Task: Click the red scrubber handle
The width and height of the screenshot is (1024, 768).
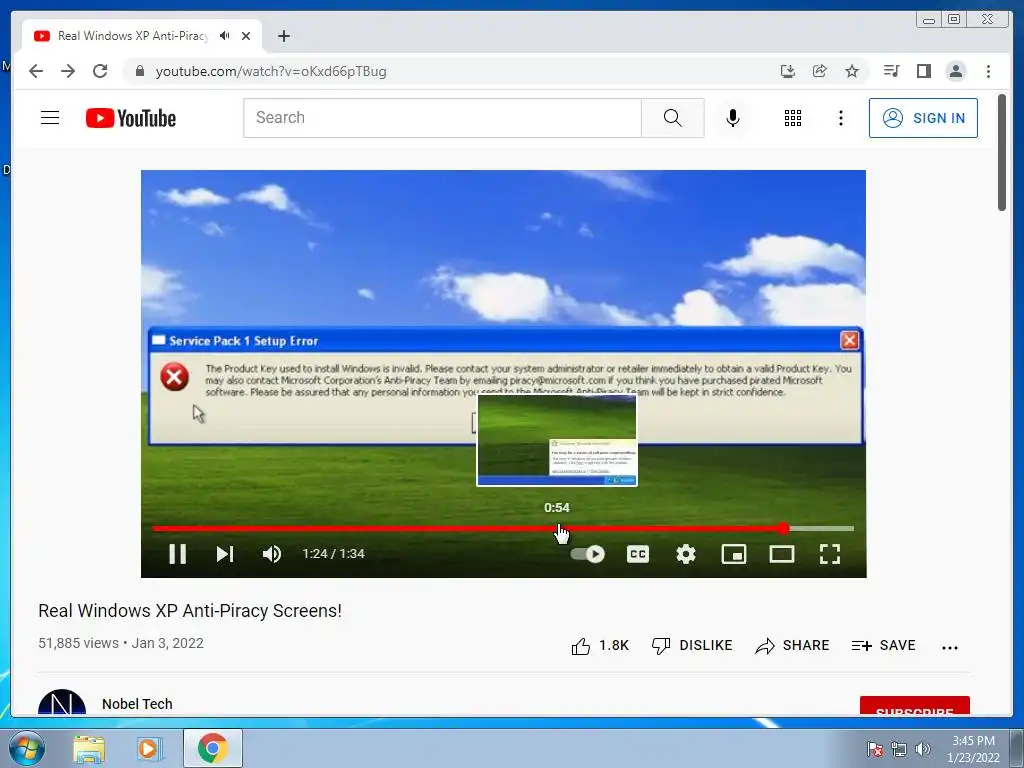Action: click(x=784, y=528)
